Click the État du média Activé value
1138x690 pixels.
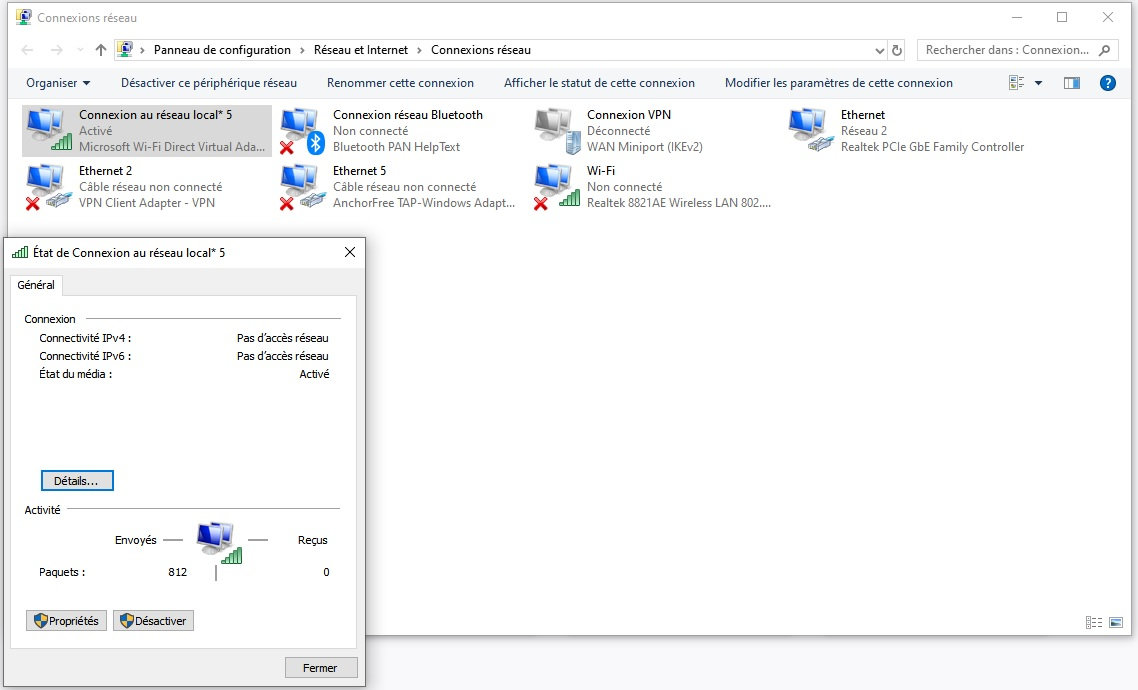click(314, 374)
